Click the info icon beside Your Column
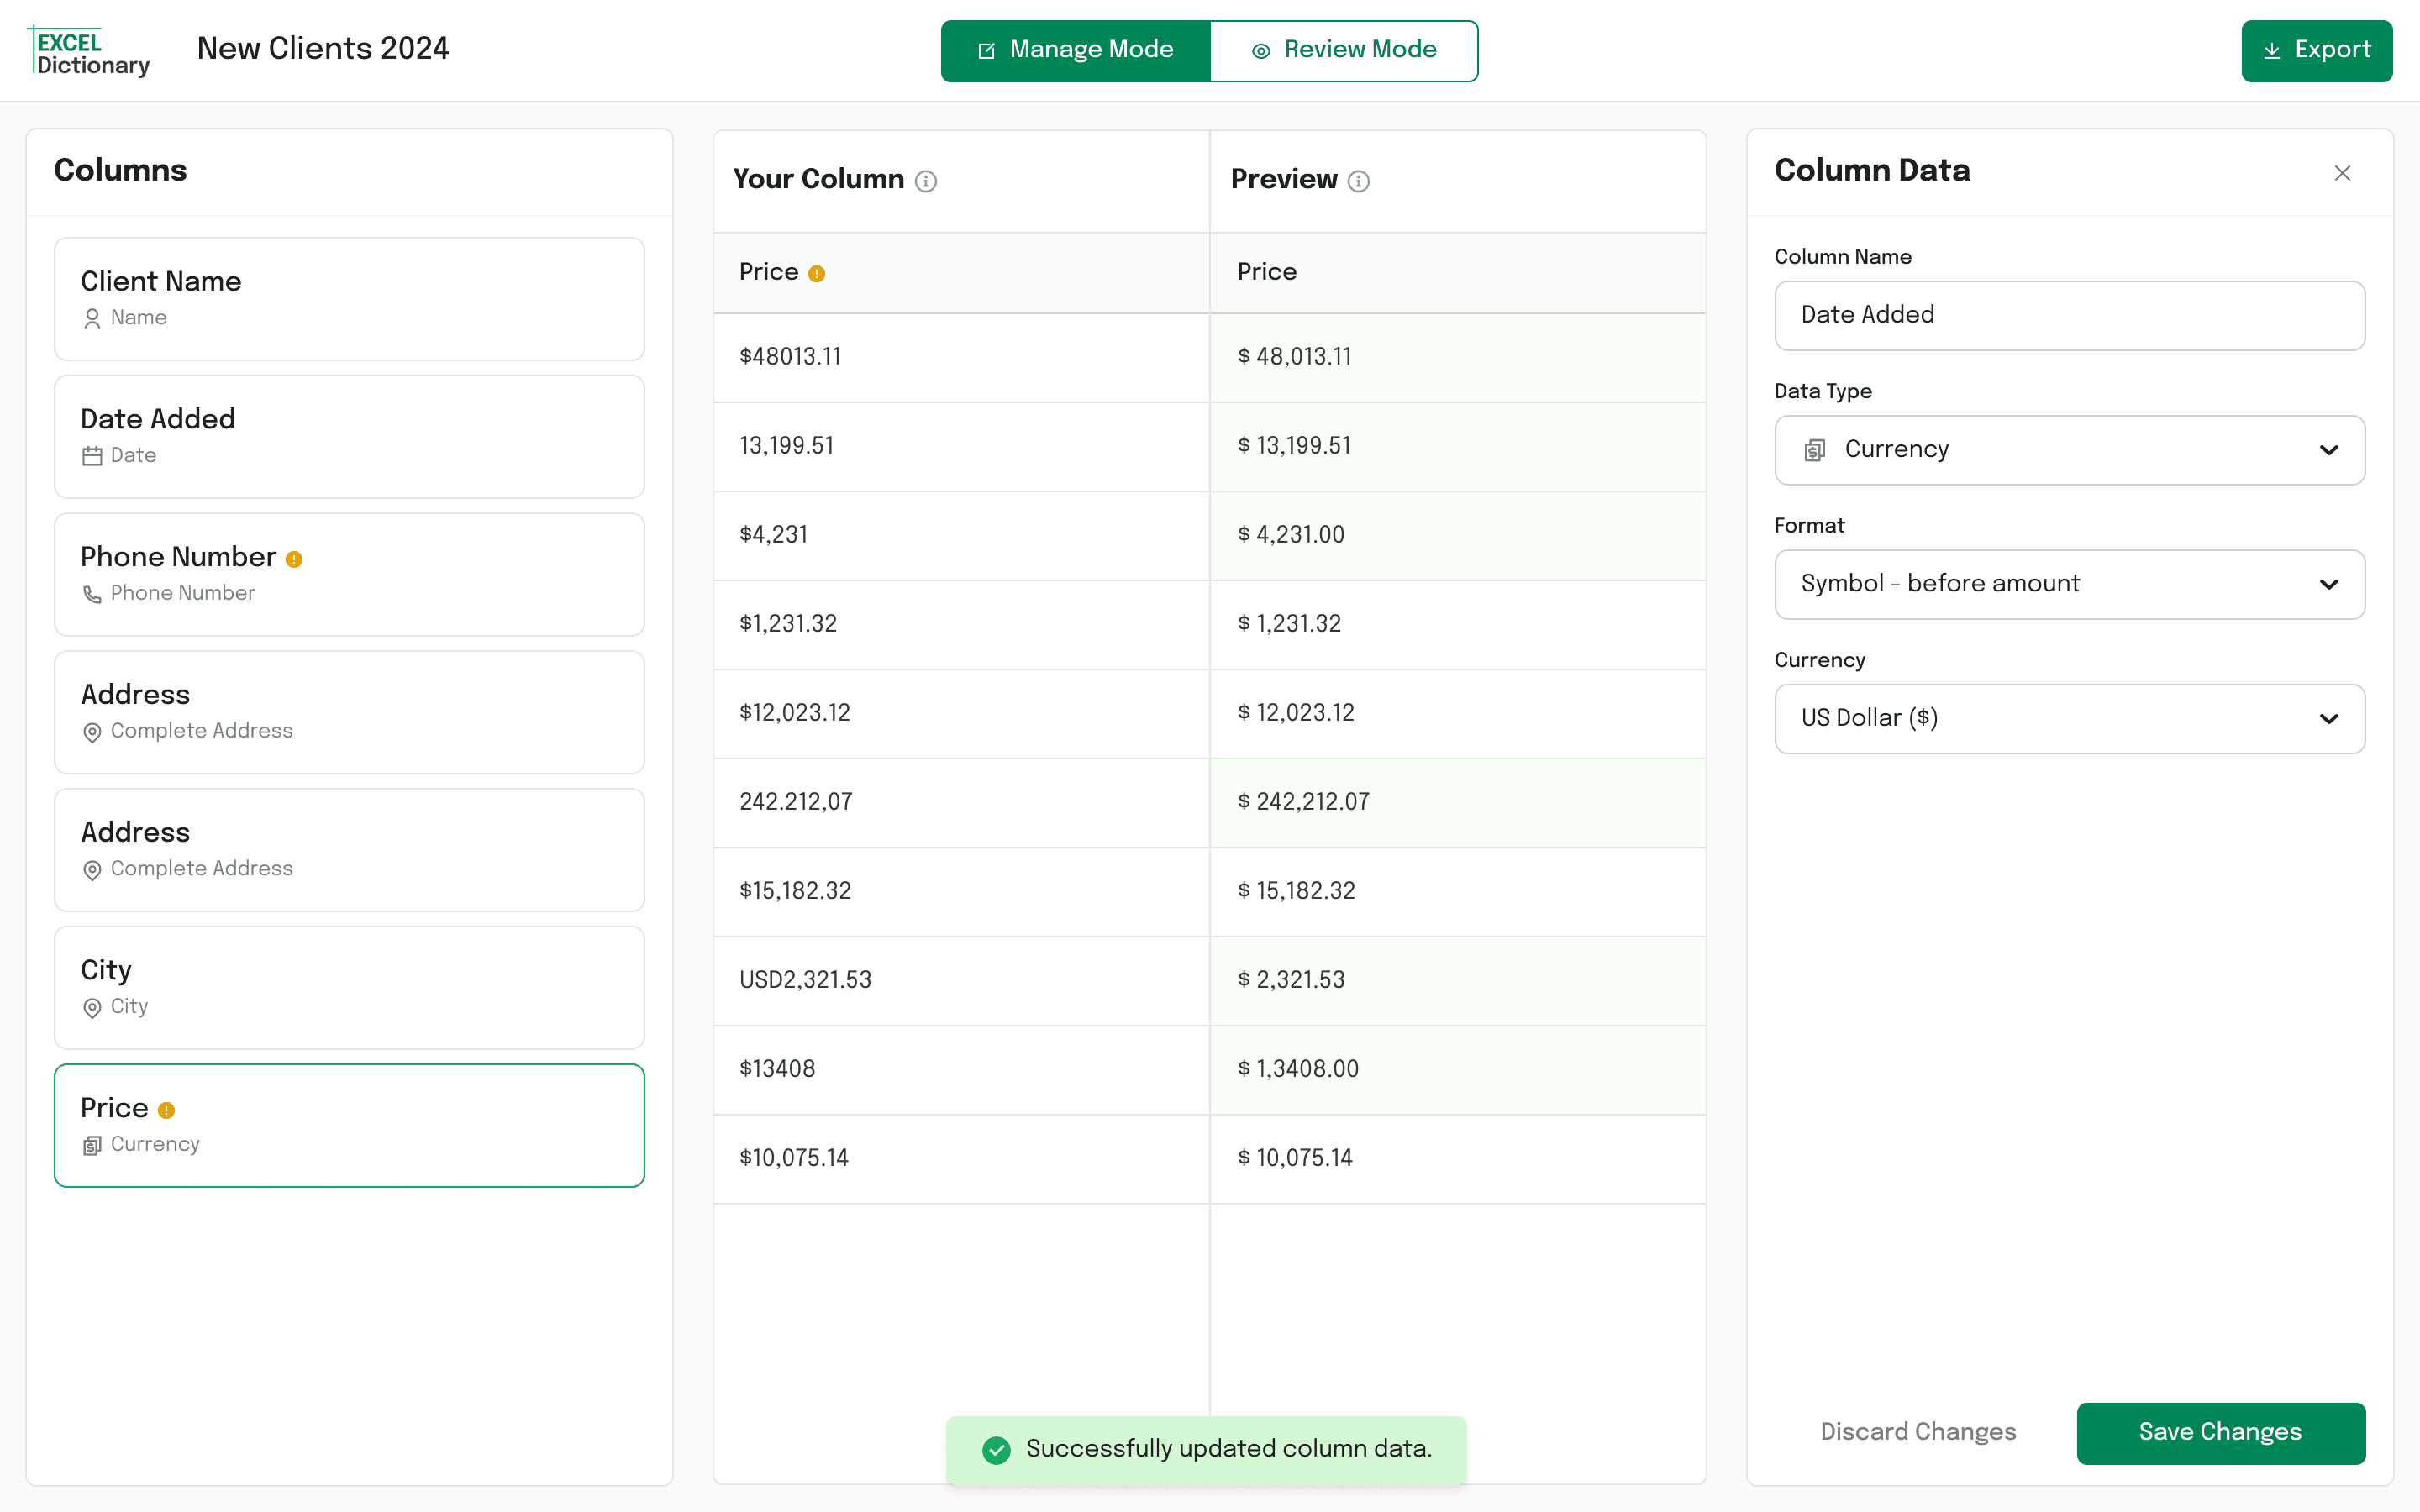The height and width of the screenshot is (1512, 2420). coord(926,181)
